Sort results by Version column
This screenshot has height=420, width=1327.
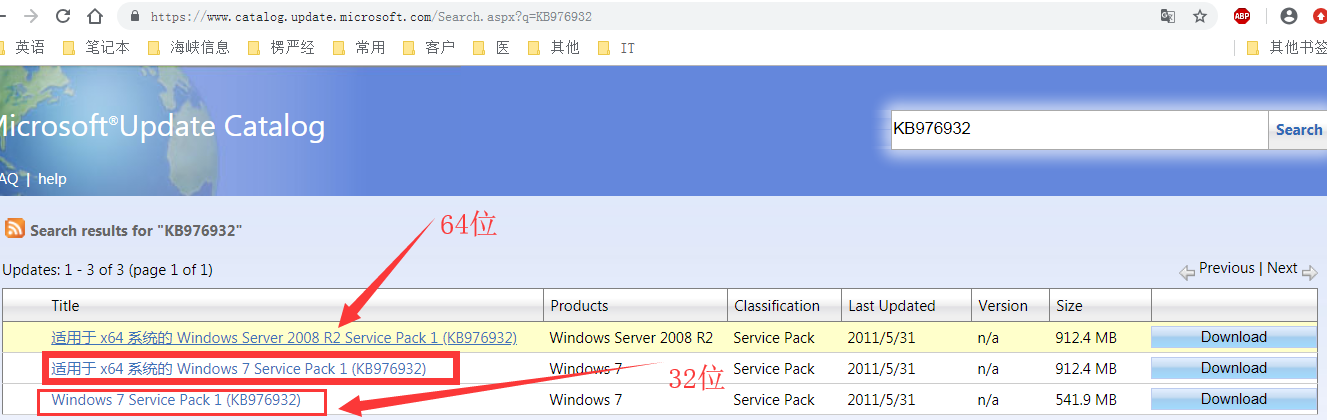[x=1003, y=306]
